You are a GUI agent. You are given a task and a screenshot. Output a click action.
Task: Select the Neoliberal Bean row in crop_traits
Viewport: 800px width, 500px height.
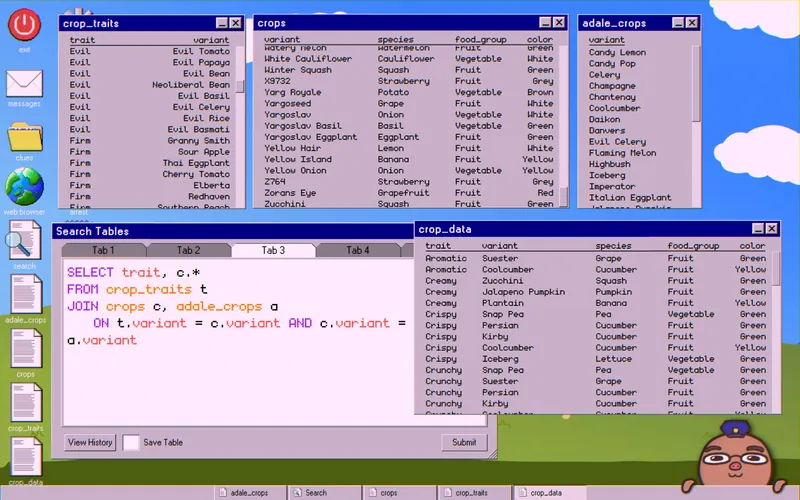pos(150,85)
